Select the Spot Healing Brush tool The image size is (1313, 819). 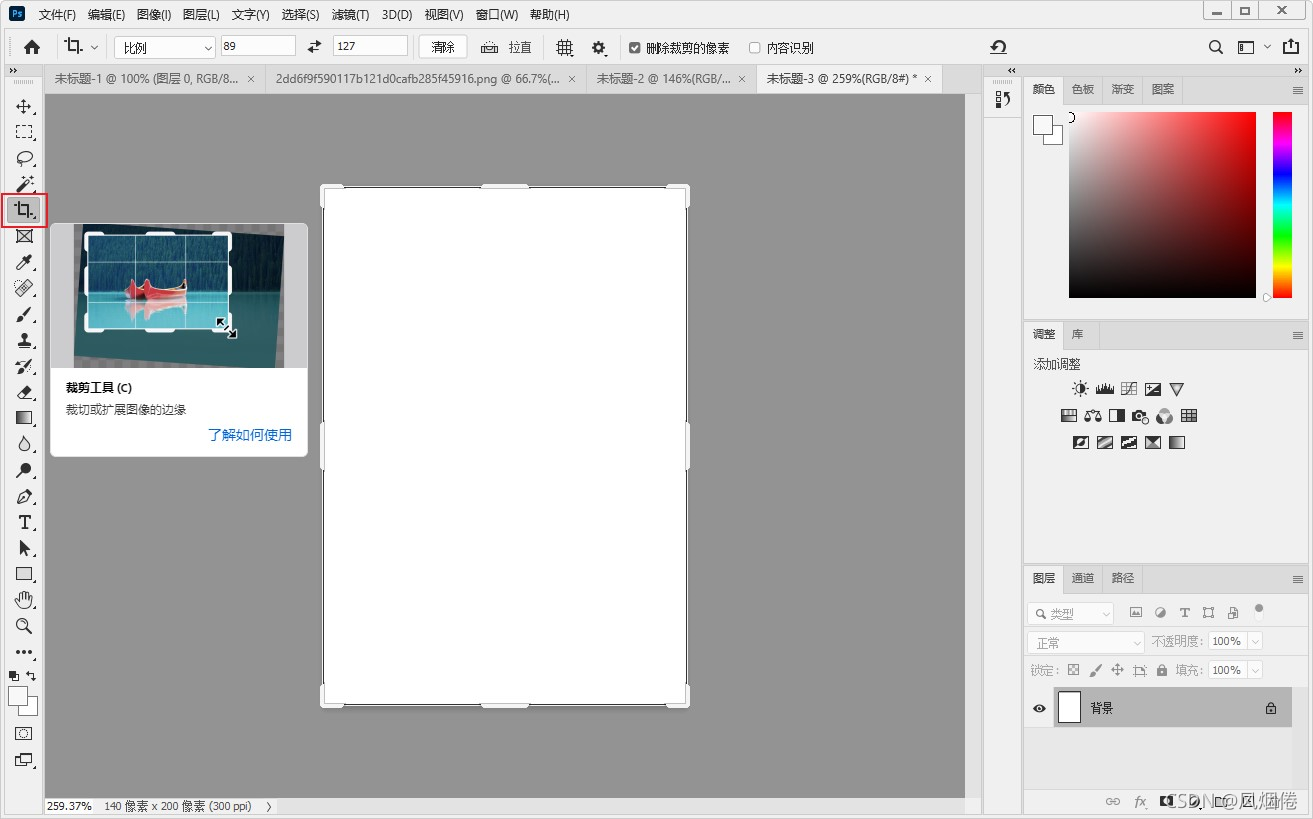click(x=24, y=288)
